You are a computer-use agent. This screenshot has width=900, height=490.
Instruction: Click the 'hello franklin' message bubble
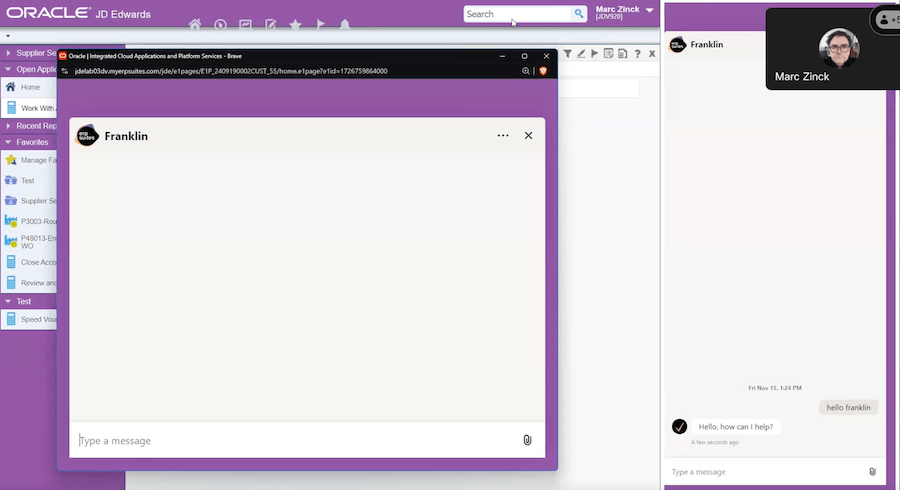pyautogui.click(x=848, y=407)
